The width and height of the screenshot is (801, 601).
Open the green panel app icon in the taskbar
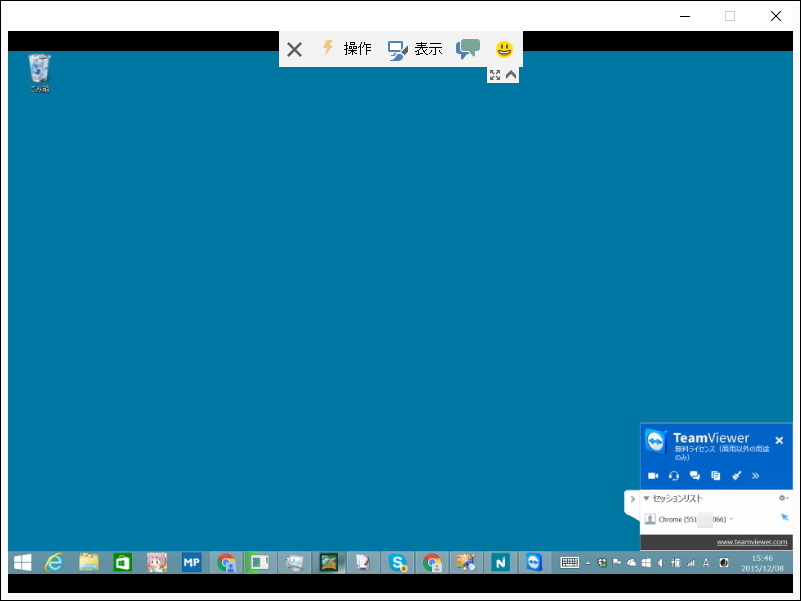pos(260,563)
